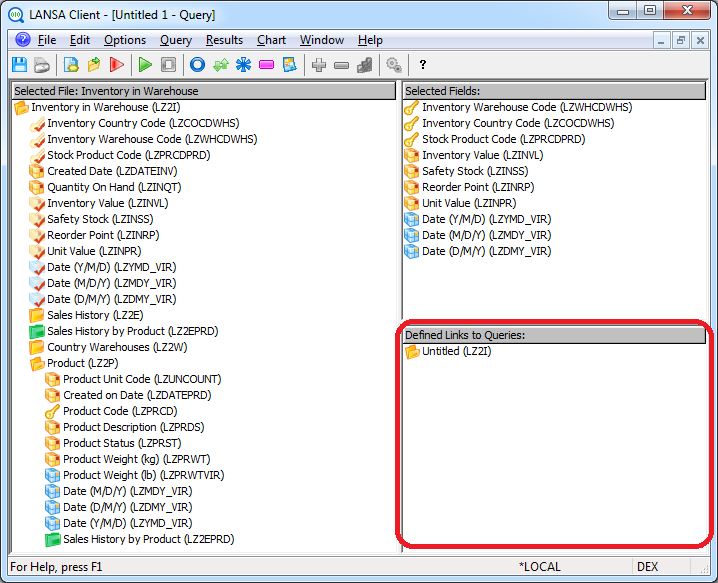The width and height of the screenshot is (718, 583).
Task: Minimize the inner query document window
Action: point(661,40)
